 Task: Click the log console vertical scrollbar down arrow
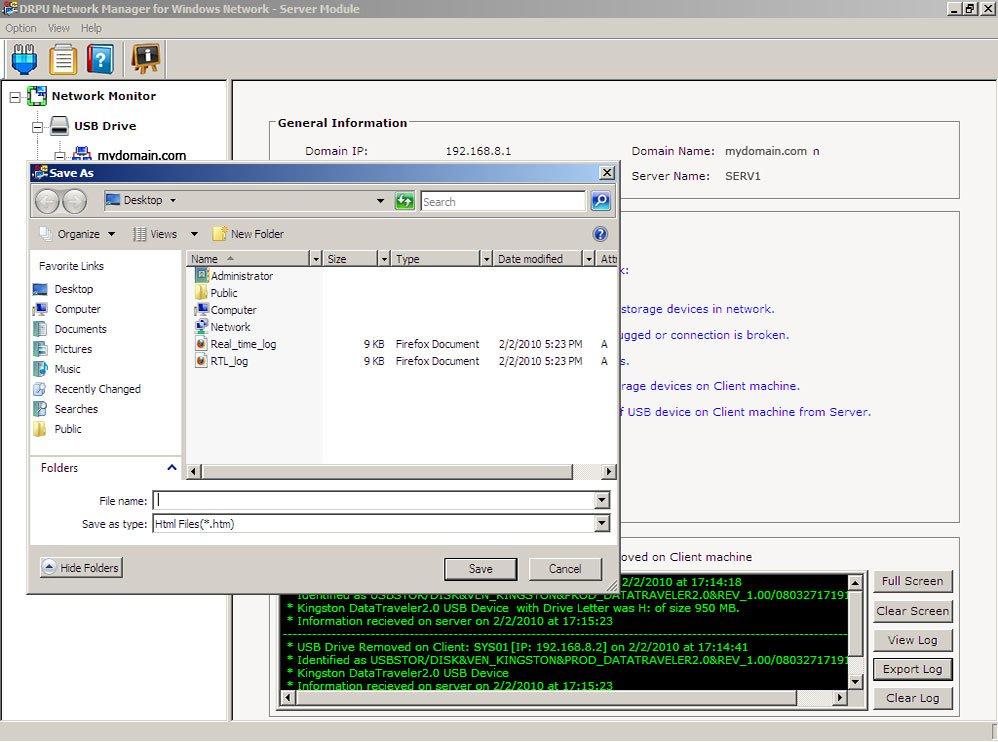click(855, 682)
